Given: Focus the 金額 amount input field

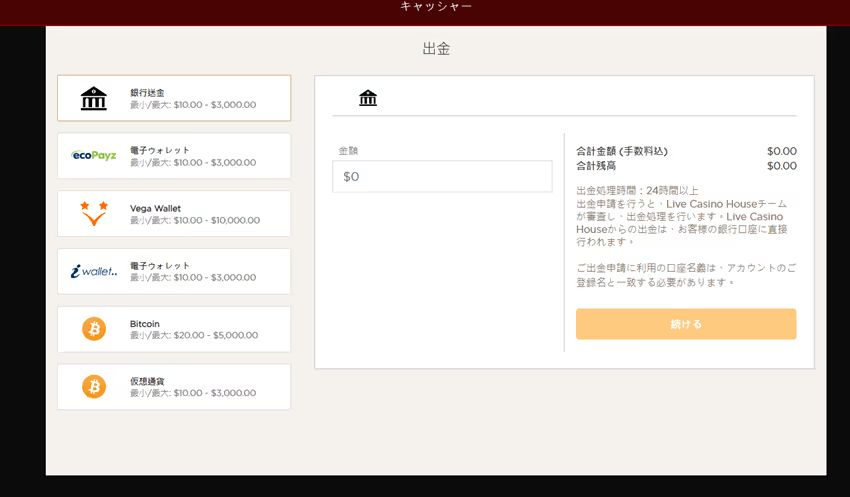Looking at the screenshot, I should (442, 176).
